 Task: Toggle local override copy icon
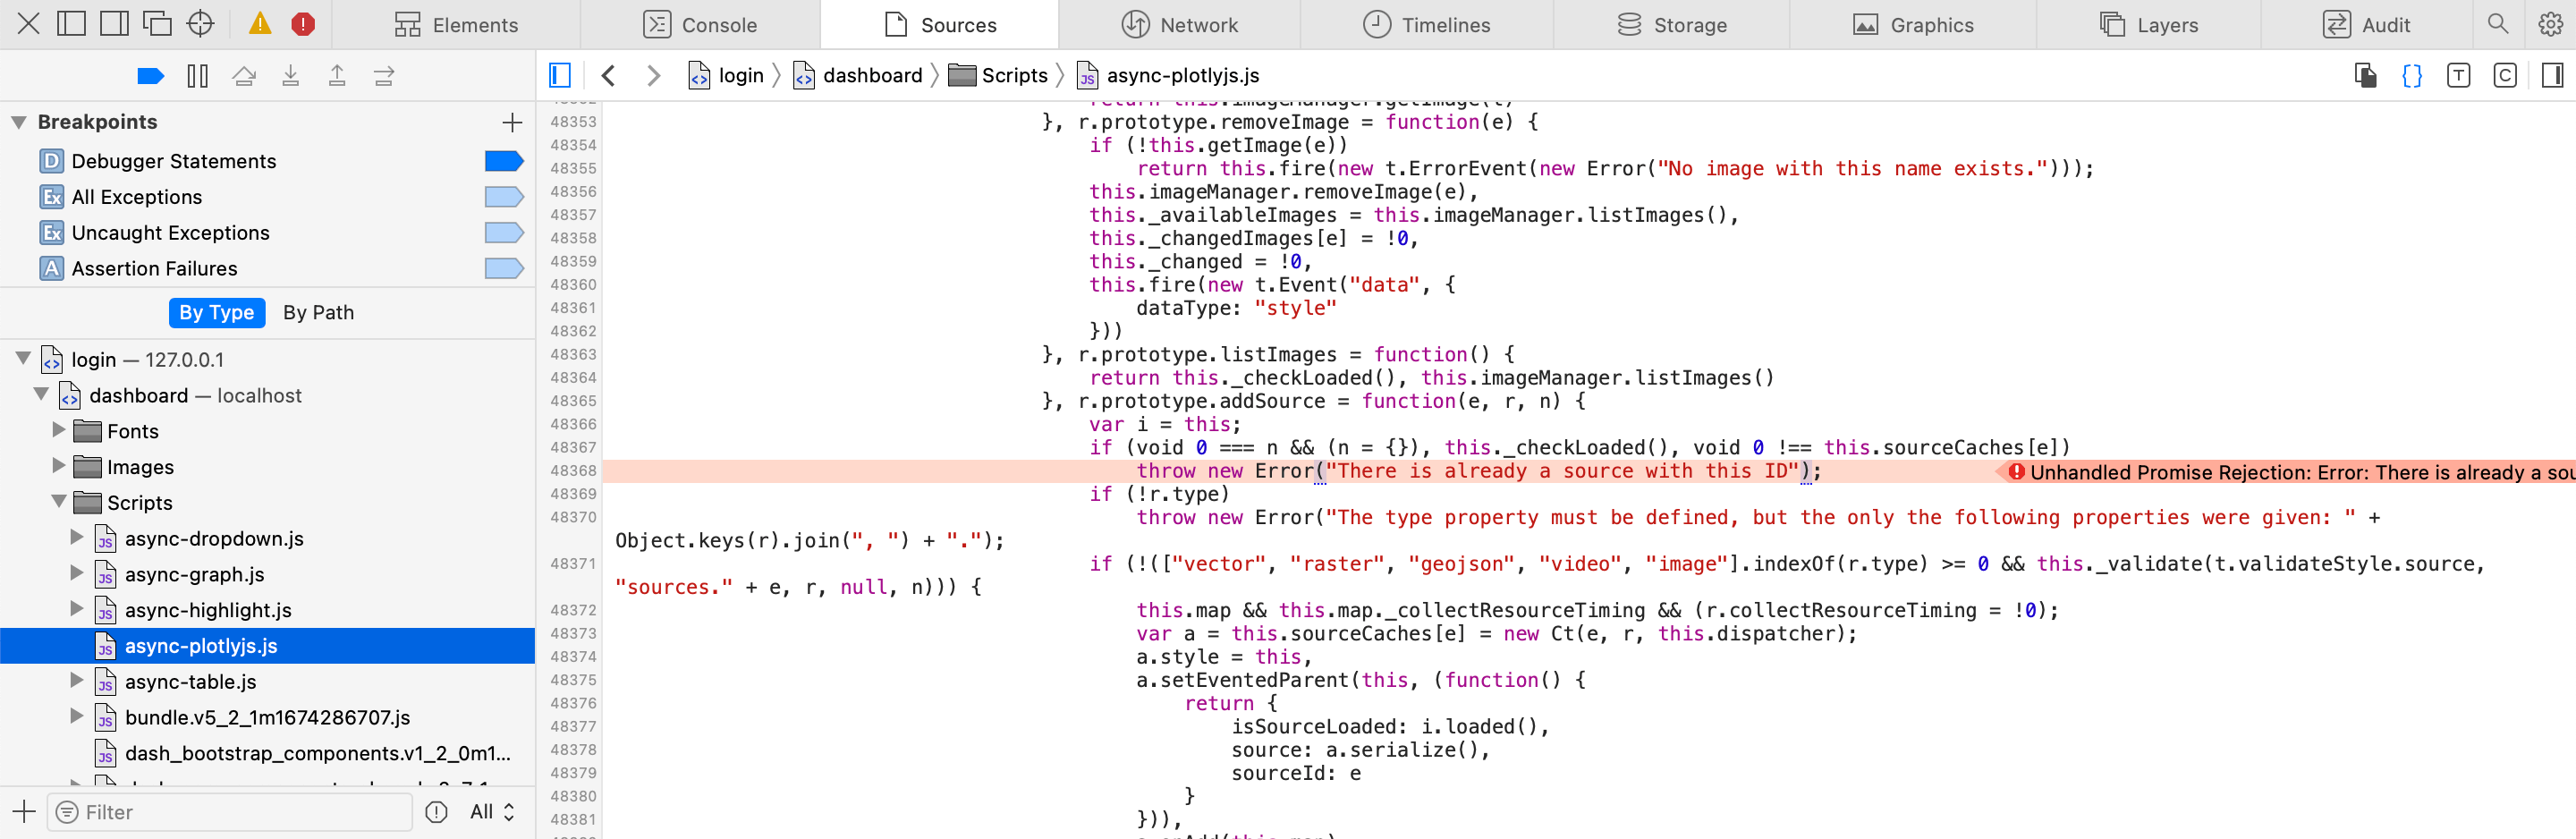tap(2366, 75)
